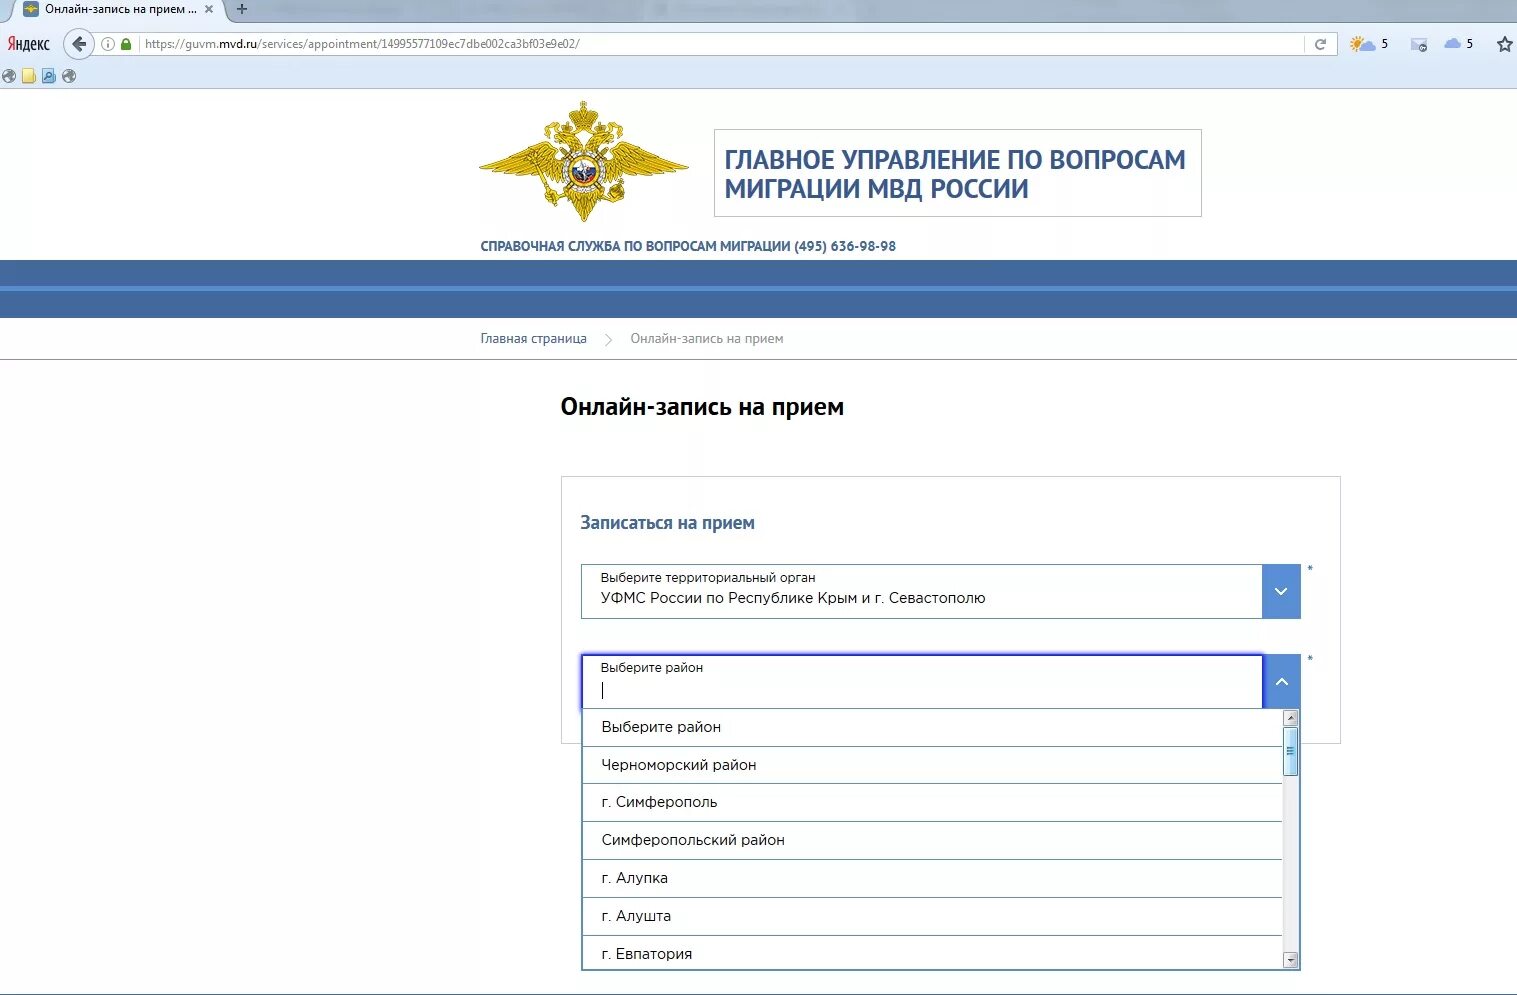The image size is (1517, 995).
Task: Select г. Евпатория from the list
Action: click(x=932, y=953)
